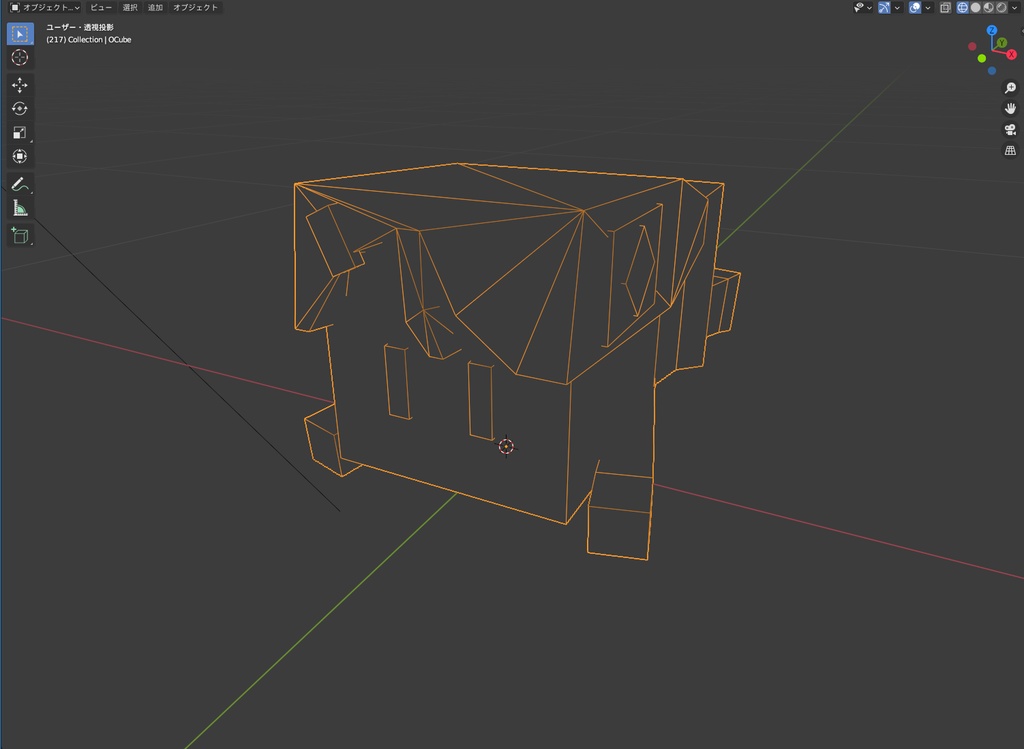Image resolution: width=1024 pixels, height=749 pixels.
Task: Click the 'ユーザー・透視投影' viewport label
Action: click(80, 27)
